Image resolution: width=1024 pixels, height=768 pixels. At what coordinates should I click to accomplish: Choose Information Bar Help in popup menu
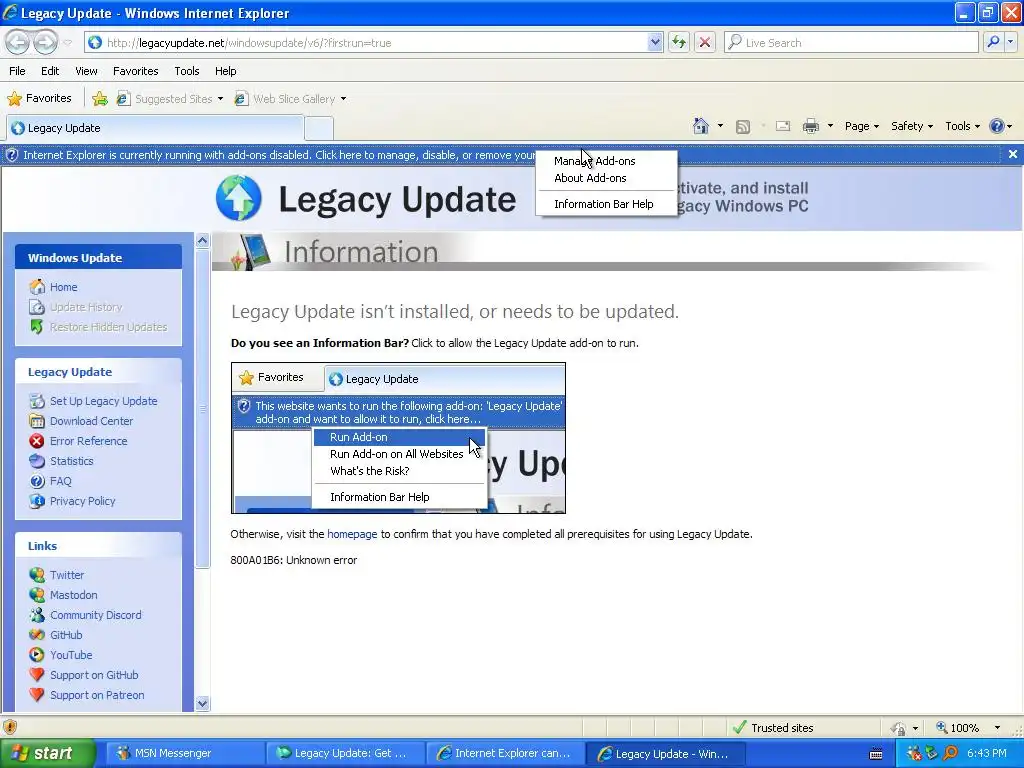606,204
